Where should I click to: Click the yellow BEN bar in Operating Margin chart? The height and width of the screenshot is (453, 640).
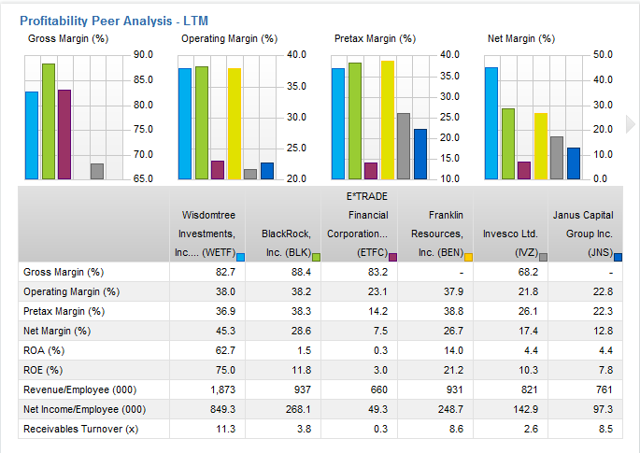(234, 124)
